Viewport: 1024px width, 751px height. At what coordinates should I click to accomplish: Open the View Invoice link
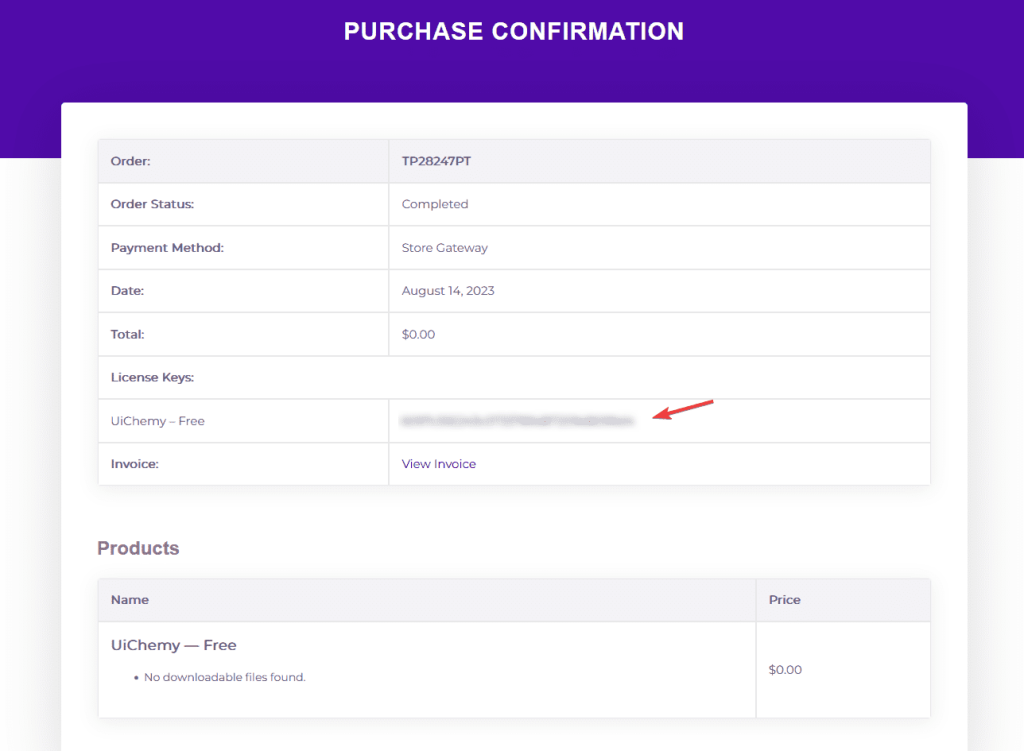(438, 464)
